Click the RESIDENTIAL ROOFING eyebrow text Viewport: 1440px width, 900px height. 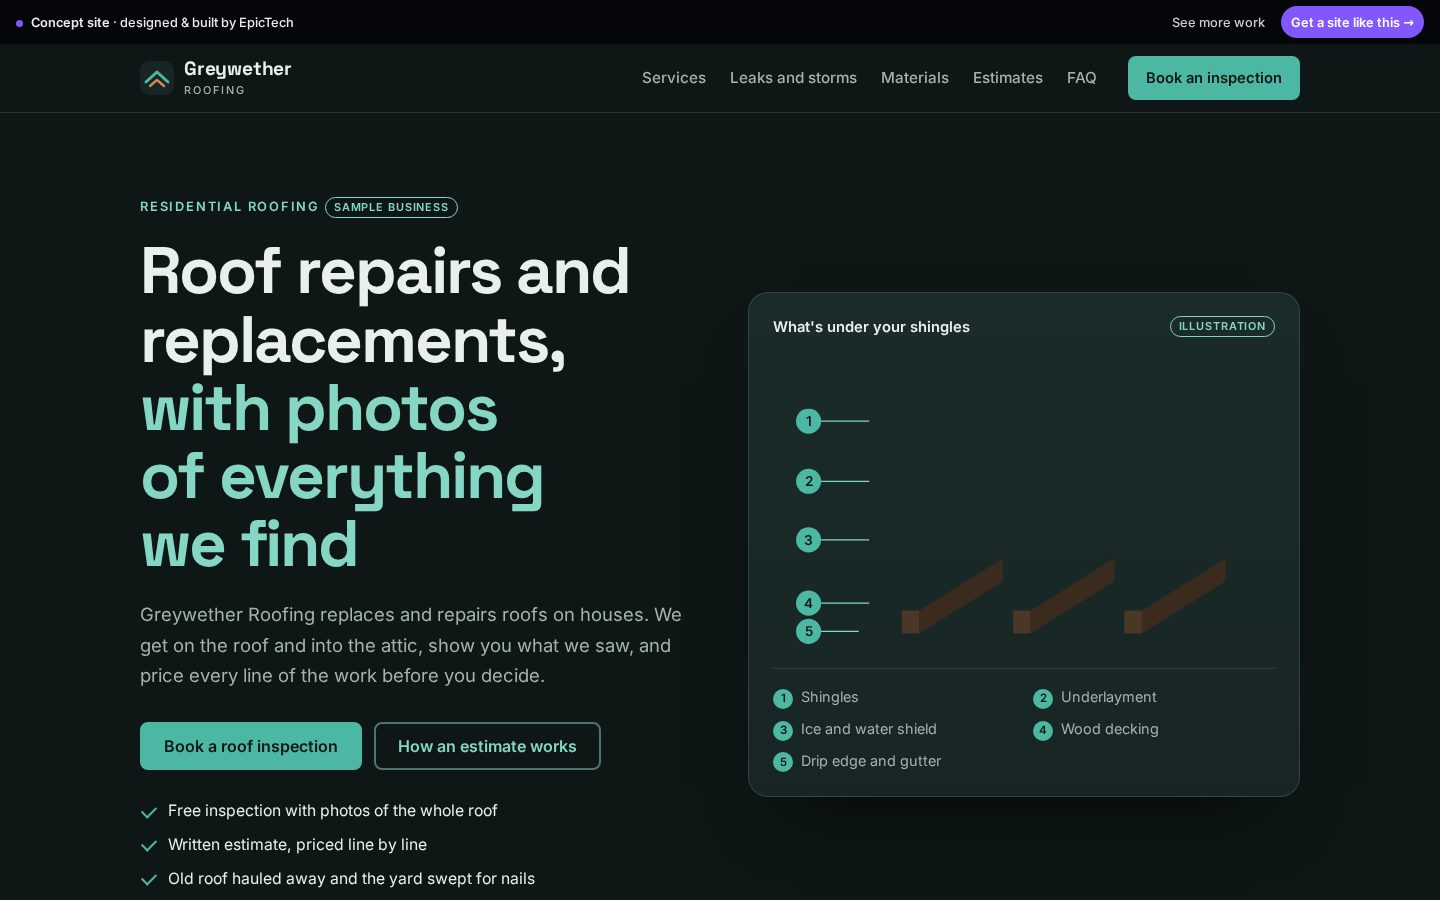pyautogui.click(x=229, y=207)
